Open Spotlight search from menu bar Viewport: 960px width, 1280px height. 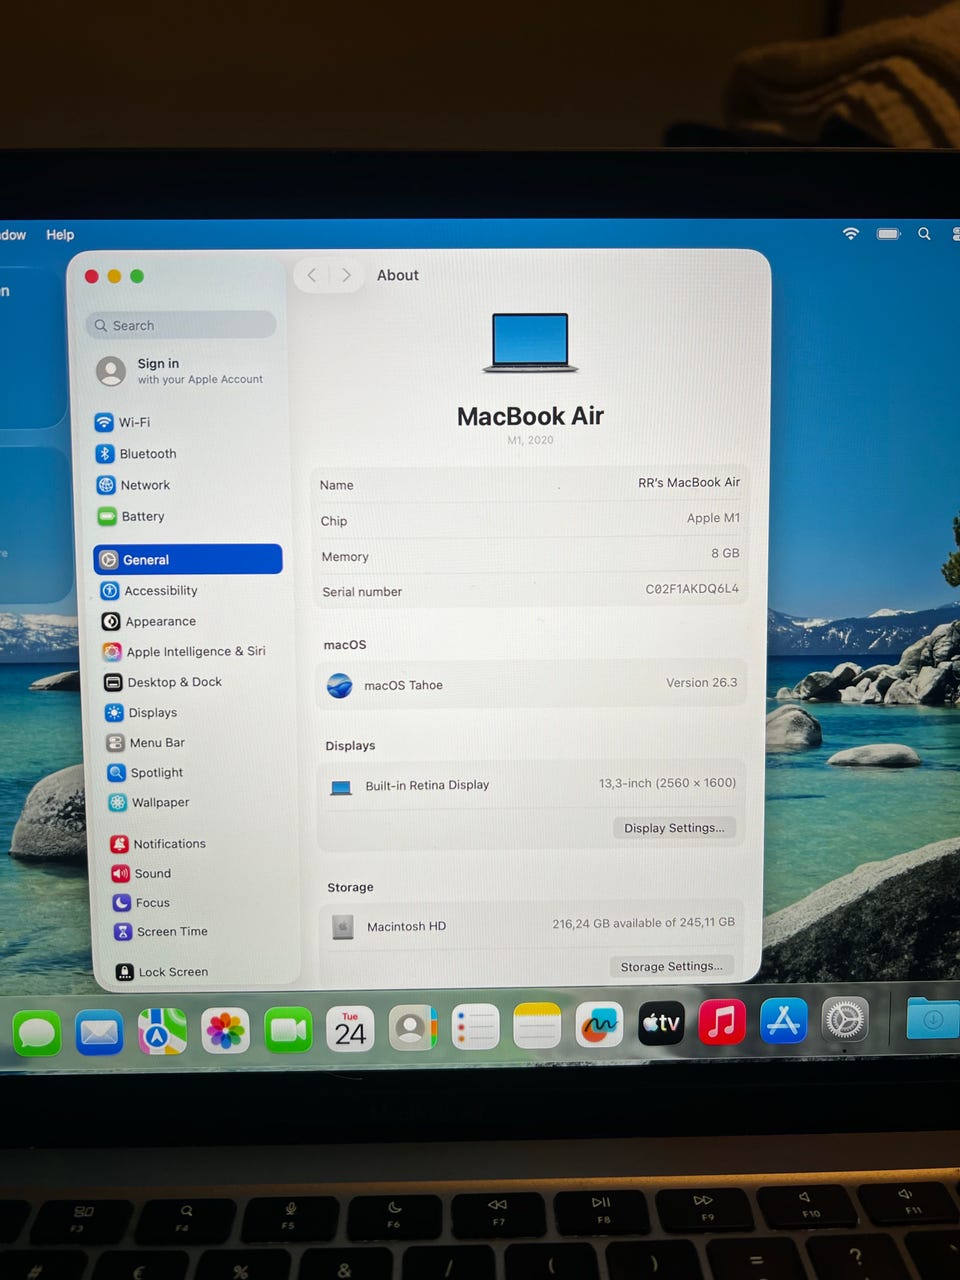point(924,233)
